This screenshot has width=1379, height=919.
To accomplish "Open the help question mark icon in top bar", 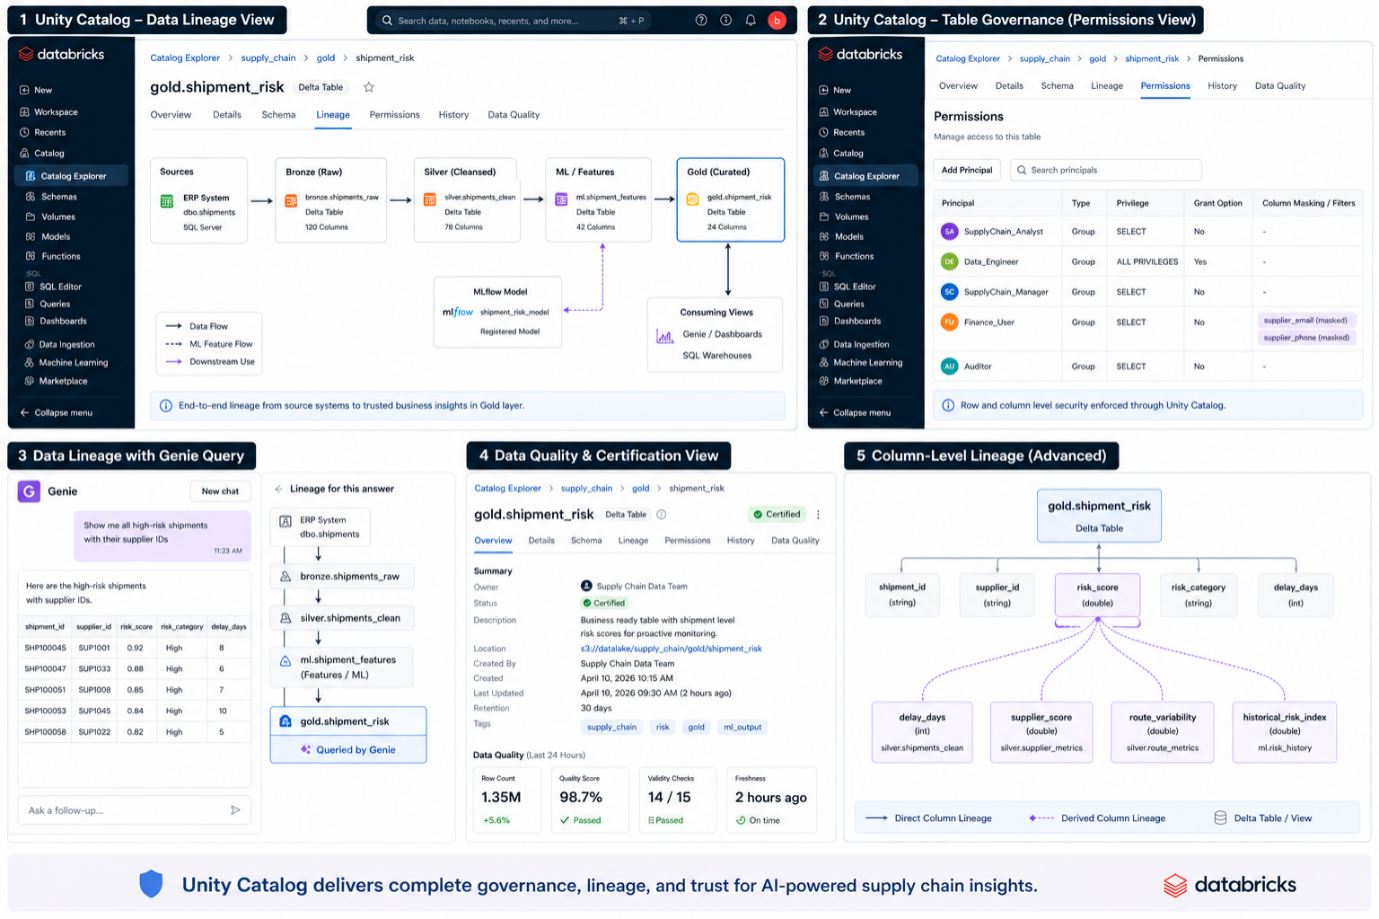I will point(701,20).
